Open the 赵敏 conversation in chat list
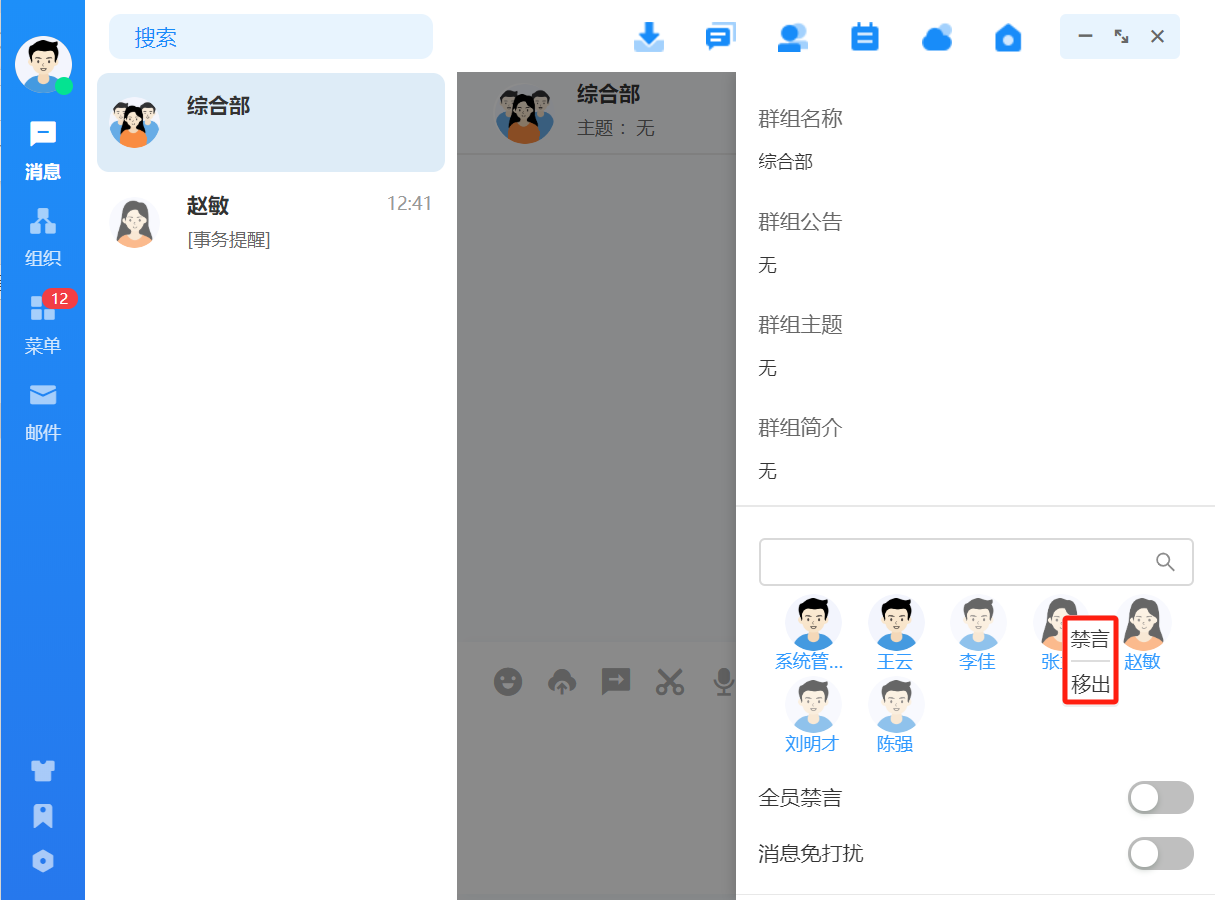This screenshot has width=1215, height=900. (x=270, y=221)
